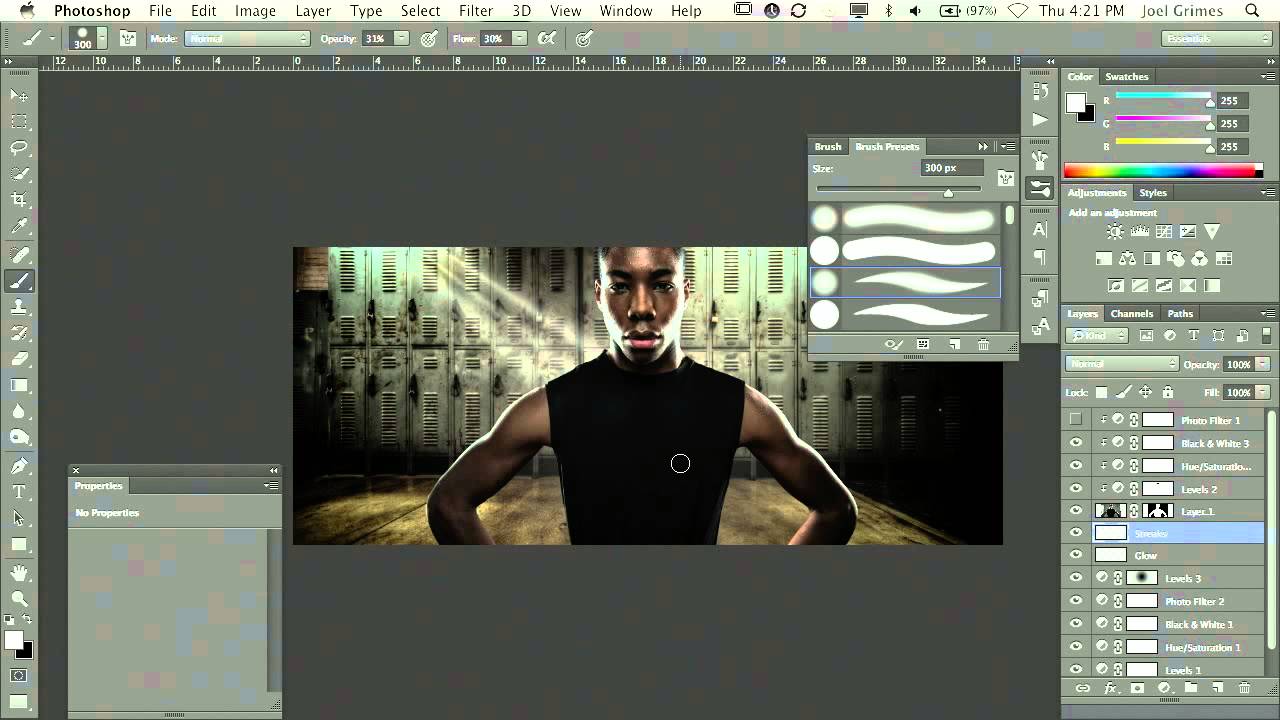Screen dimensions: 1280x720
Task: Open the layer blend mode dropdown
Action: click(x=1122, y=364)
